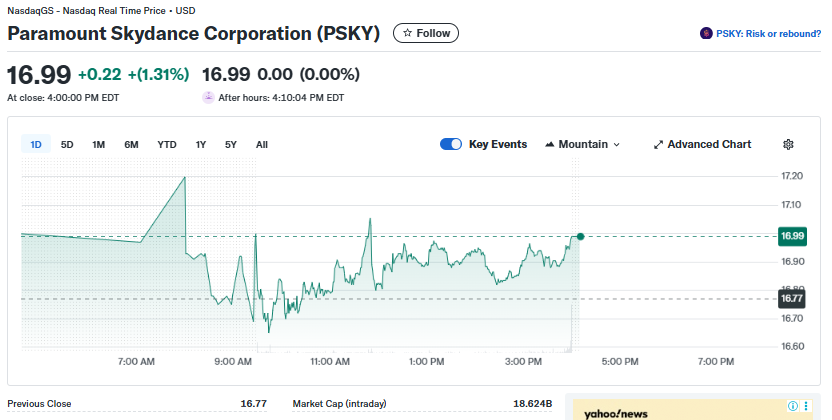Click the mountain chart type icon
The width and height of the screenshot is (832, 420).
[x=550, y=144]
